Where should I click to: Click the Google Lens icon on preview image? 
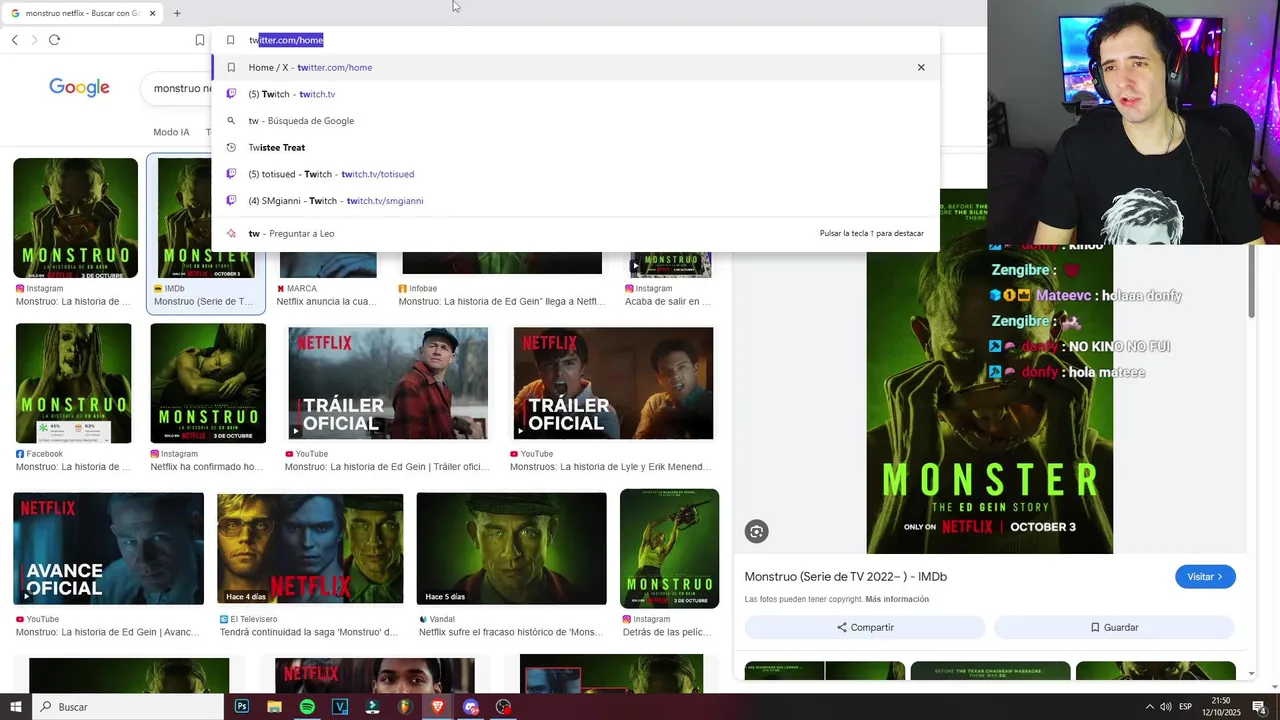757,532
